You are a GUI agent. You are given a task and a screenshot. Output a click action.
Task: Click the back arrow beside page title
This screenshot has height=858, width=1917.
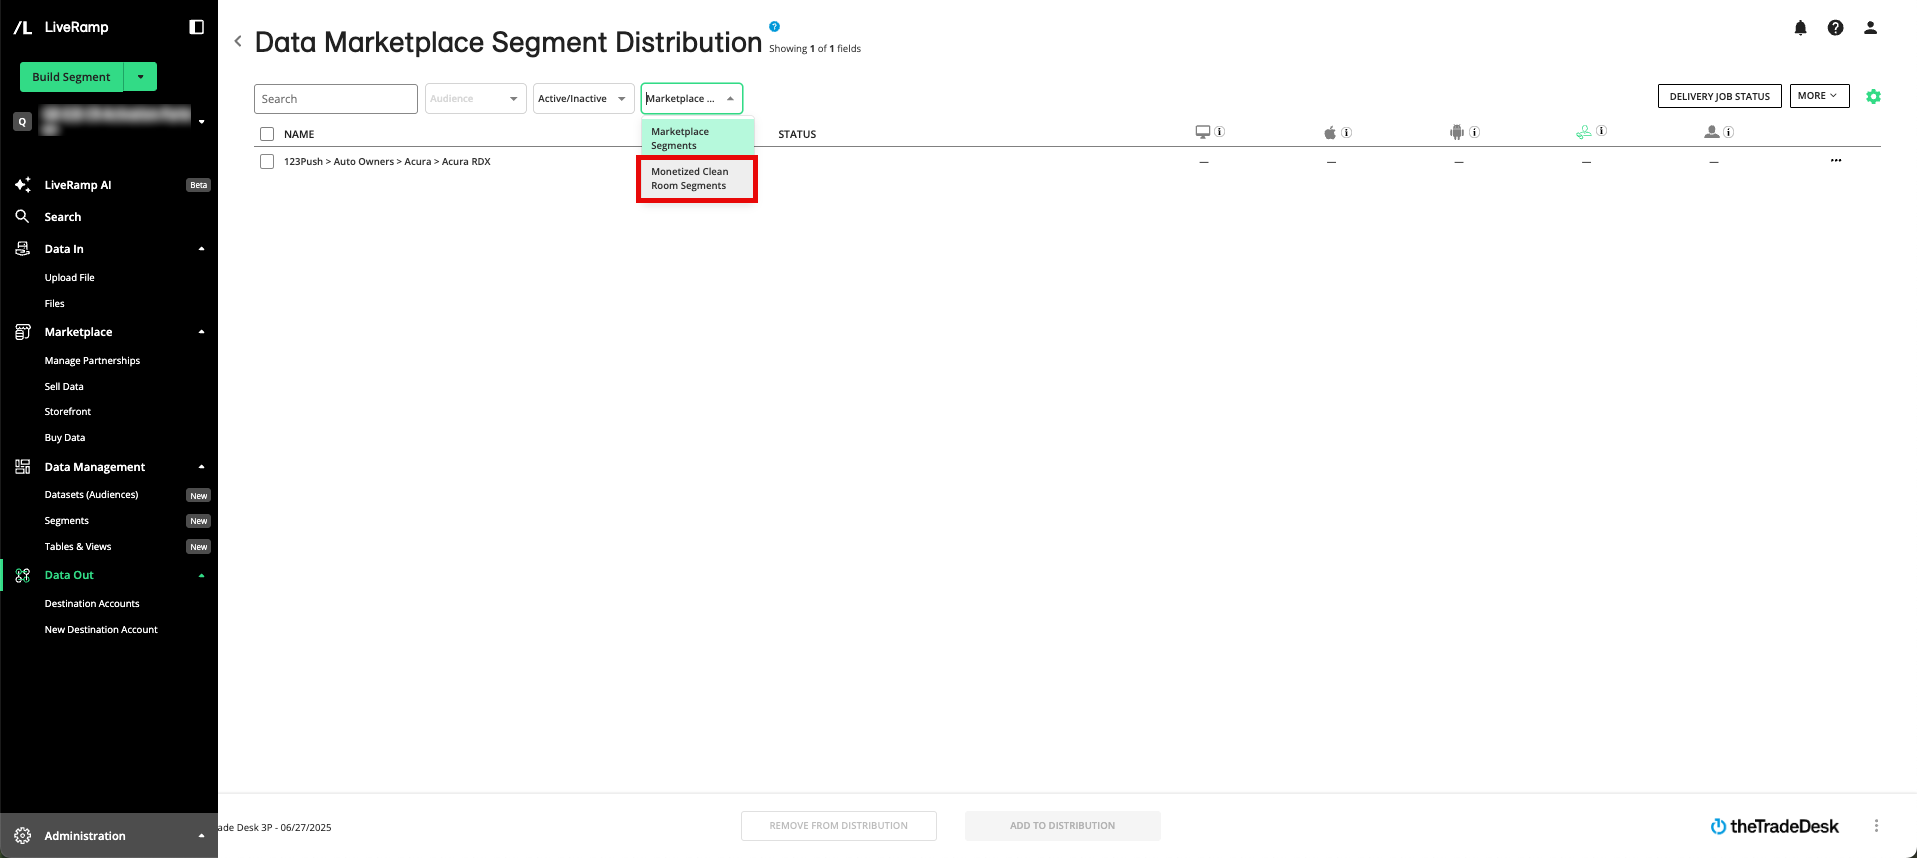[x=238, y=41]
